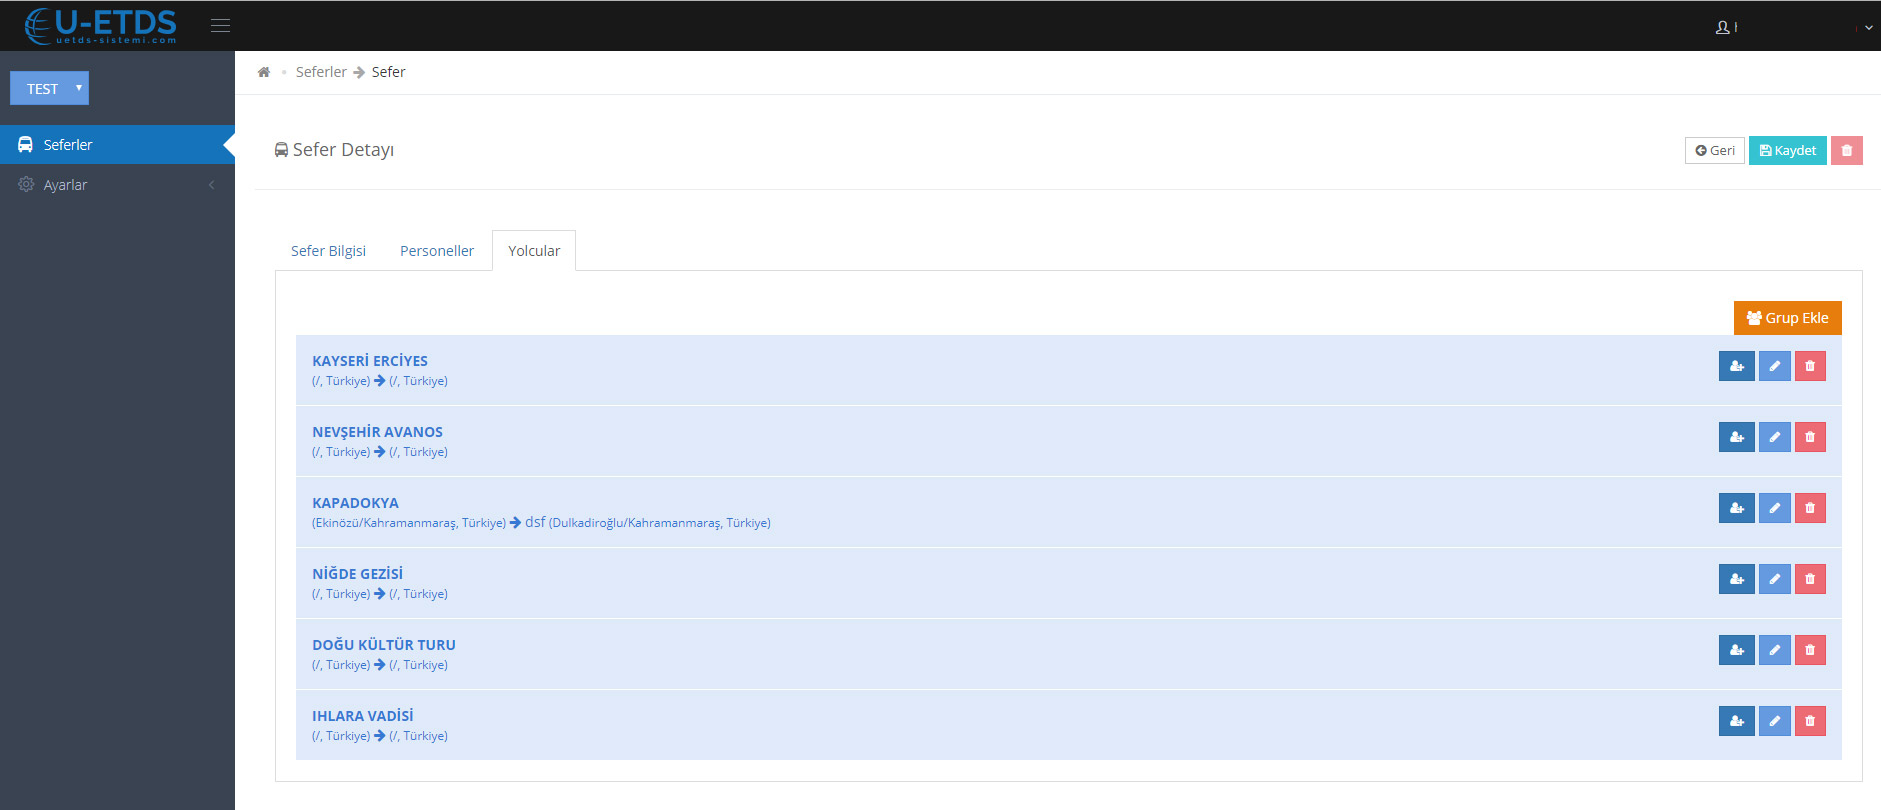
Task: Add passenger to DOĞU KÜLTÜR TURU group
Action: point(1736,650)
